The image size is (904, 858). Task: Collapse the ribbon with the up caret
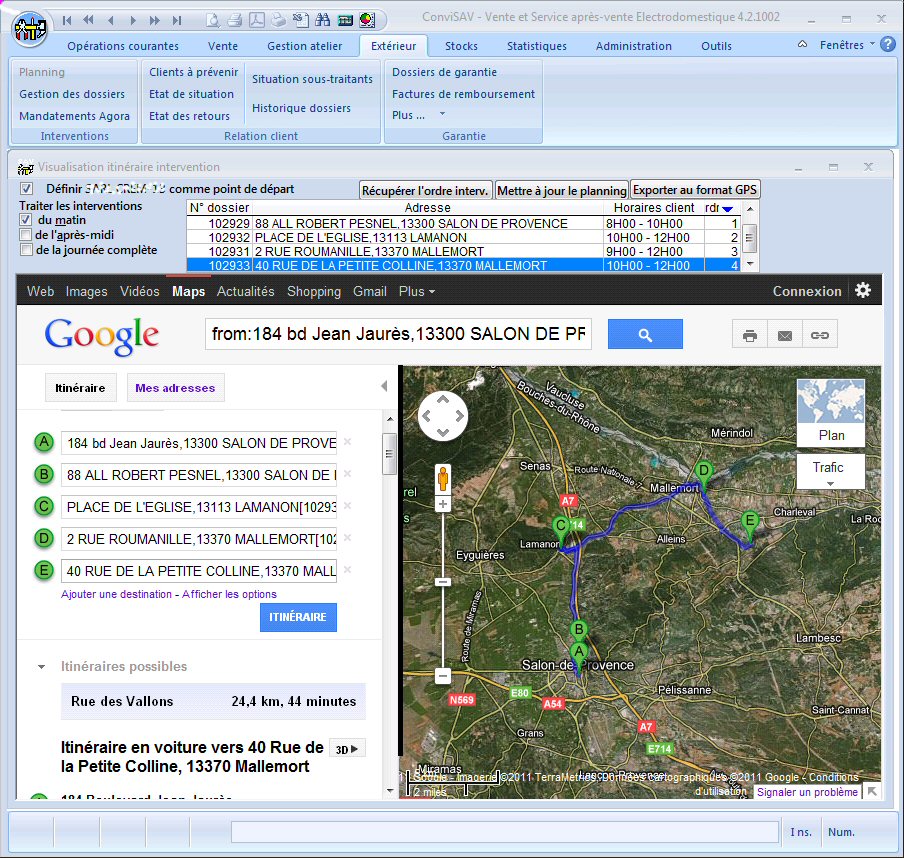click(x=803, y=44)
